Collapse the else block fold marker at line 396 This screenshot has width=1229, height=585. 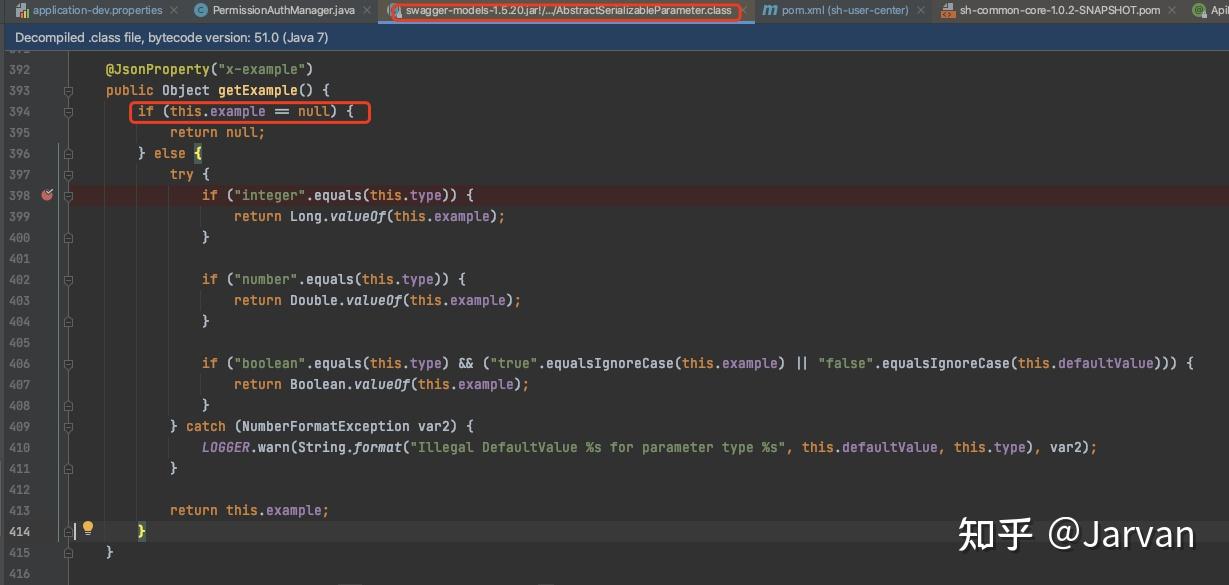pos(66,153)
